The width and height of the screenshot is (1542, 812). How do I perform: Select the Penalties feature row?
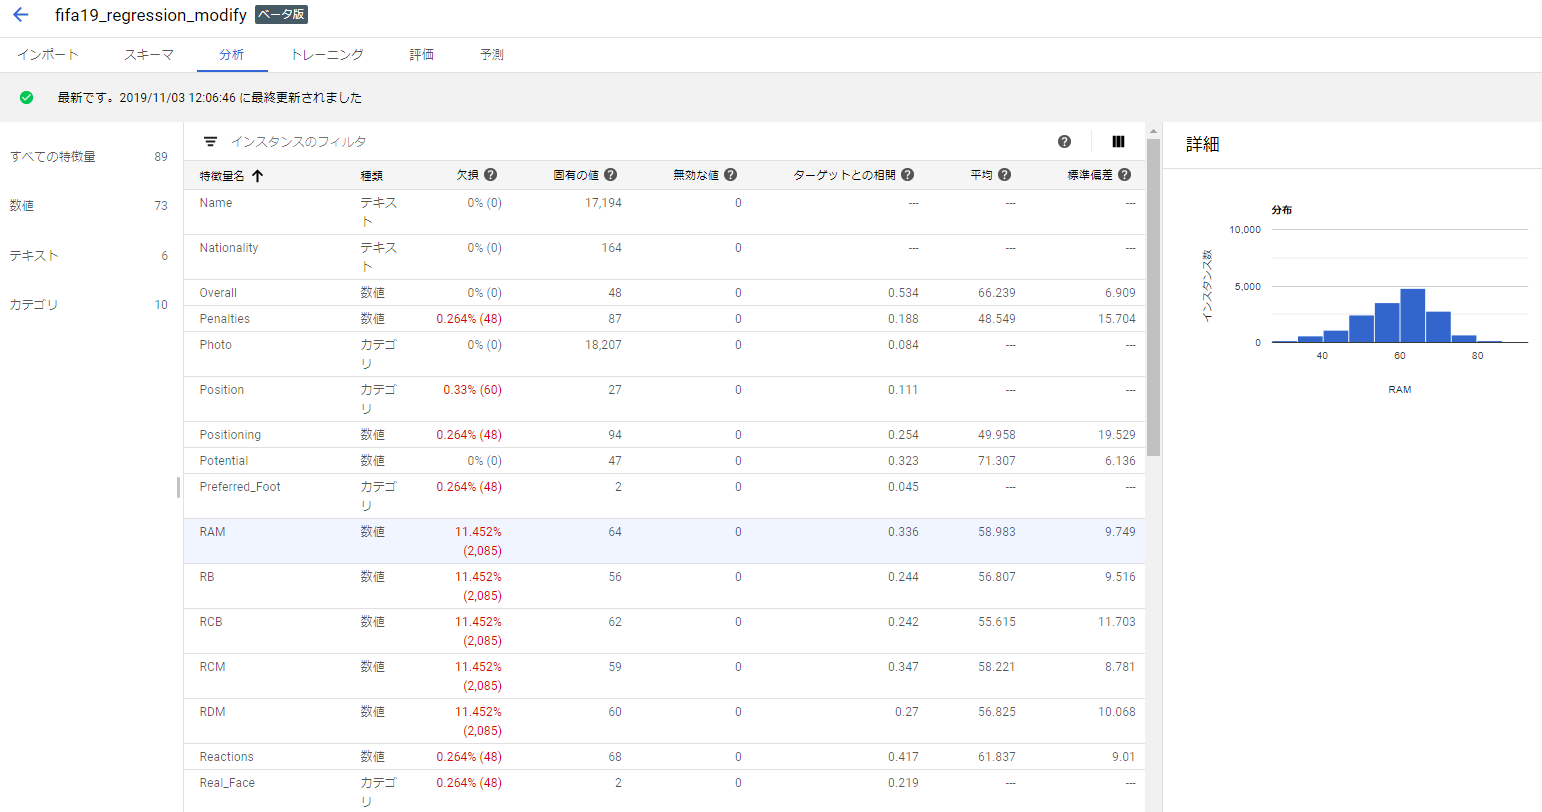(x=665, y=319)
